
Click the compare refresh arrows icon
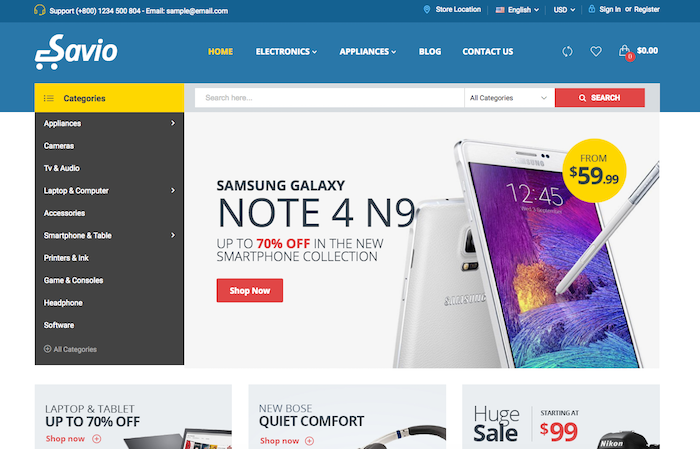[x=567, y=51]
